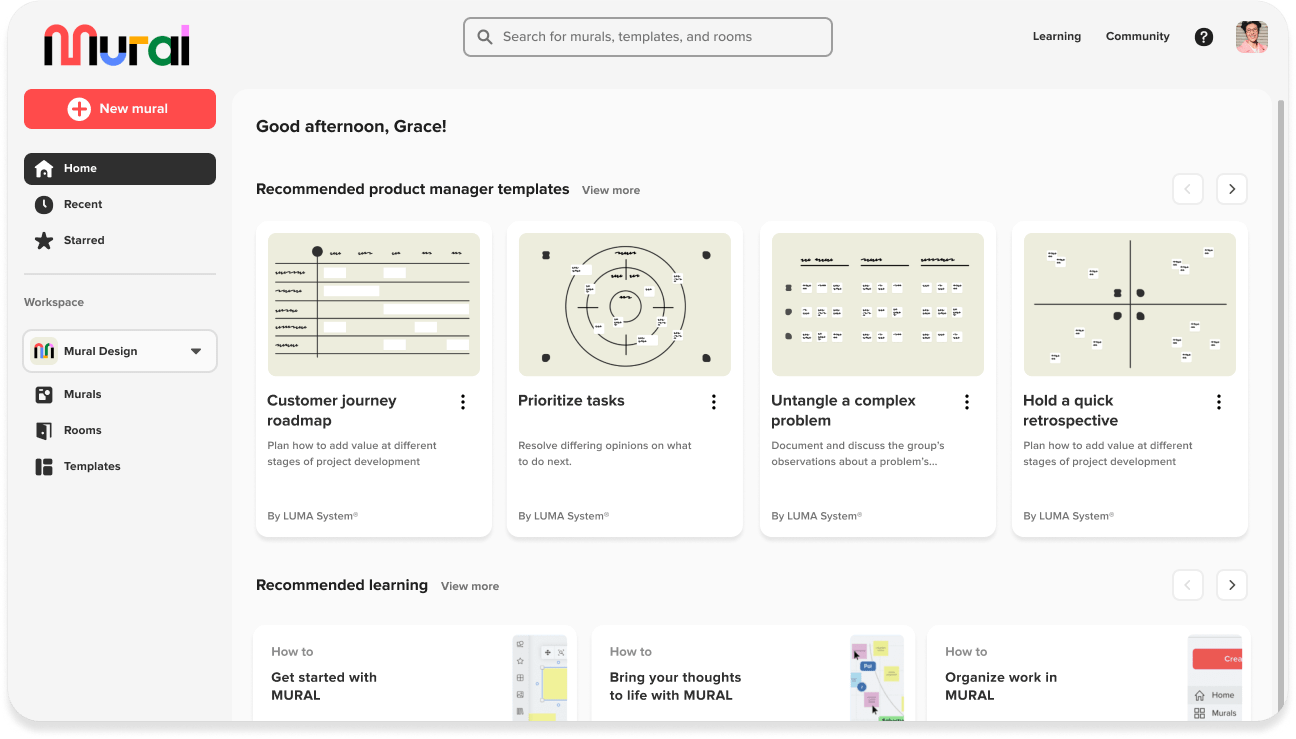Open Murals in the workspace menu

(x=120, y=395)
